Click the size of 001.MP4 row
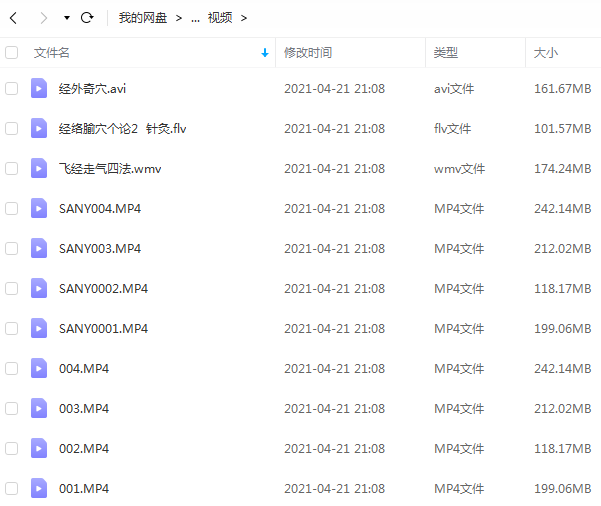Viewport: 601px width, 506px height. [563, 489]
